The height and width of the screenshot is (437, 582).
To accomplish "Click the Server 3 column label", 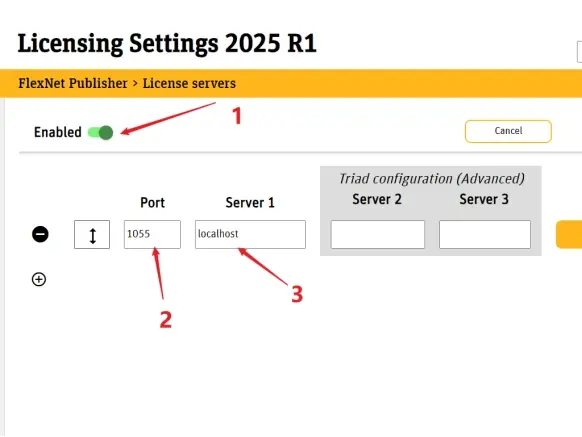I will (484, 199).
